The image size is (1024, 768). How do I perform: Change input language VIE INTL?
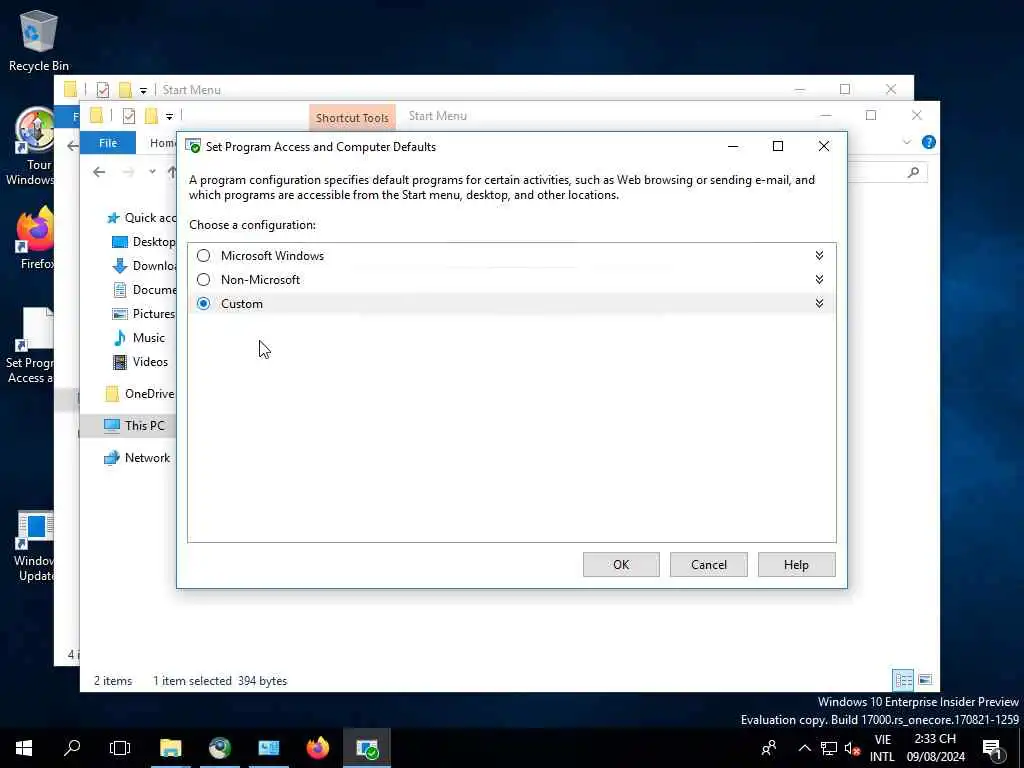click(882, 748)
